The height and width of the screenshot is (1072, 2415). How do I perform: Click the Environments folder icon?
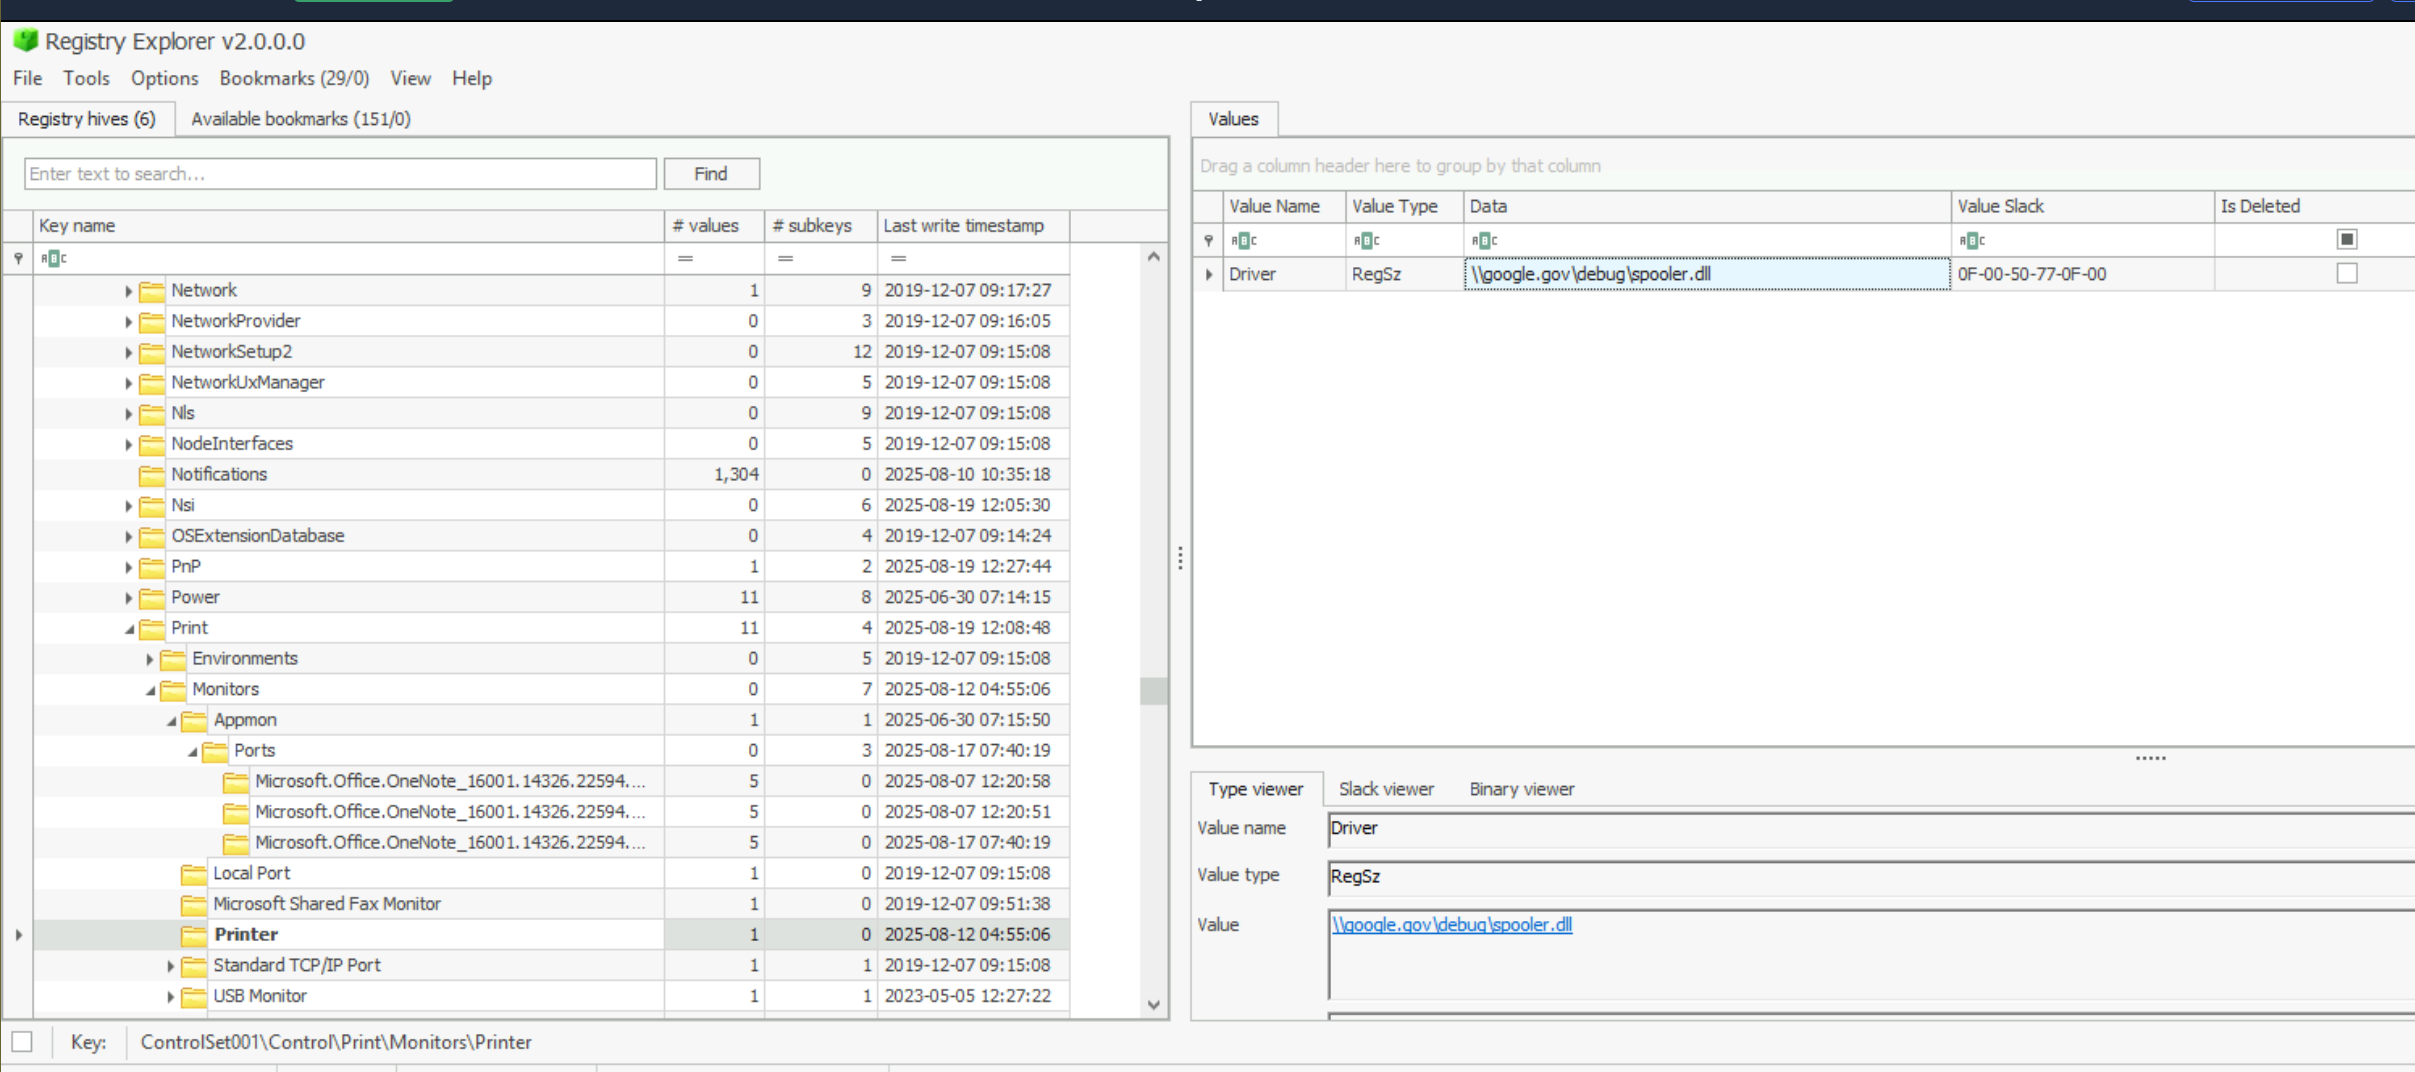[173, 659]
